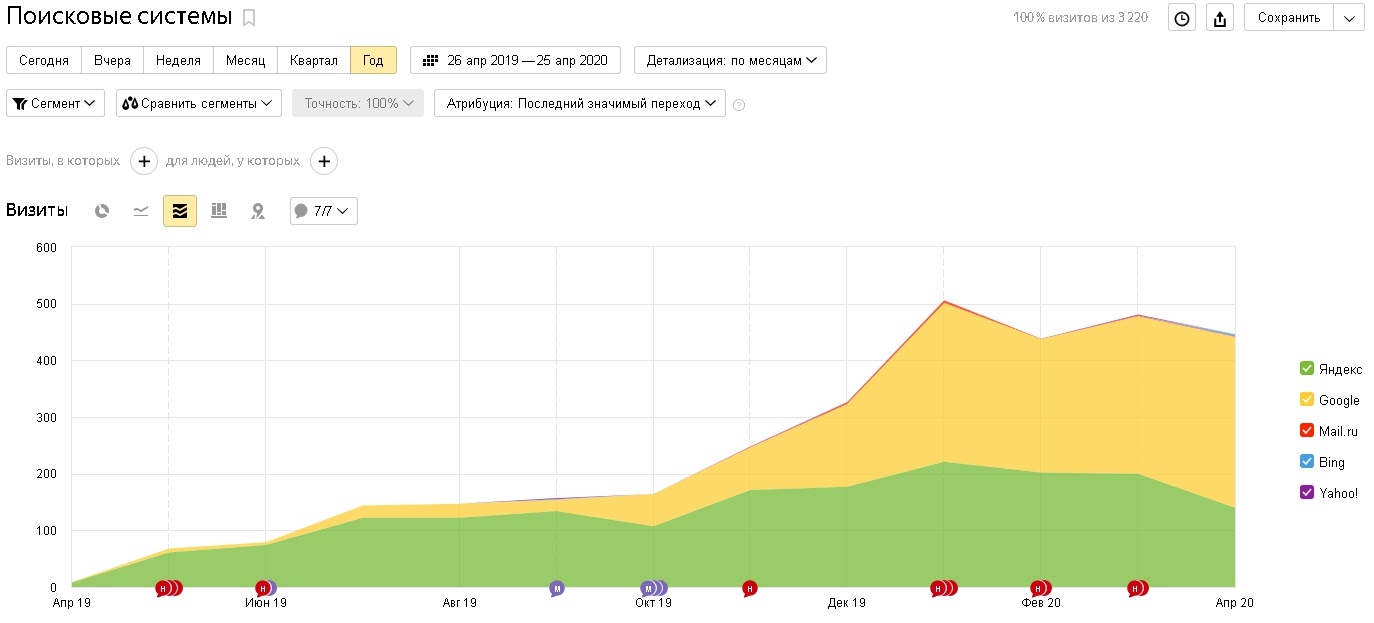
Task: Click the purple annotation marker near Авг 19
Action: coord(557,588)
